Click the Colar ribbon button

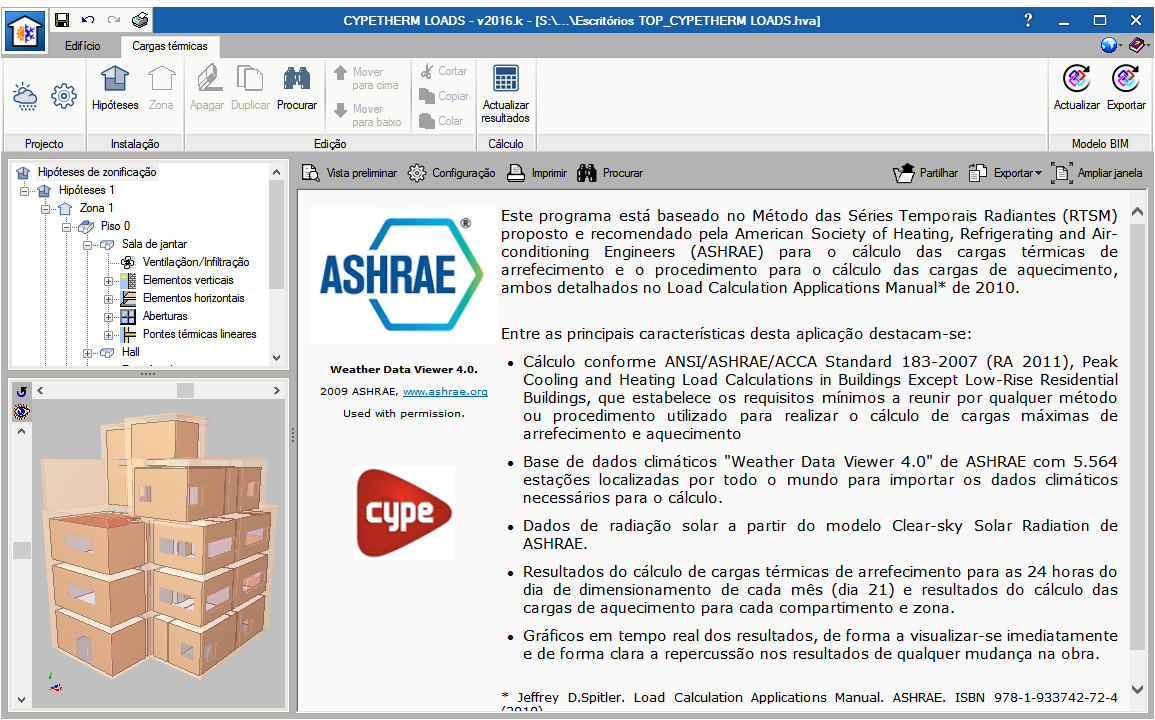[x=441, y=121]
